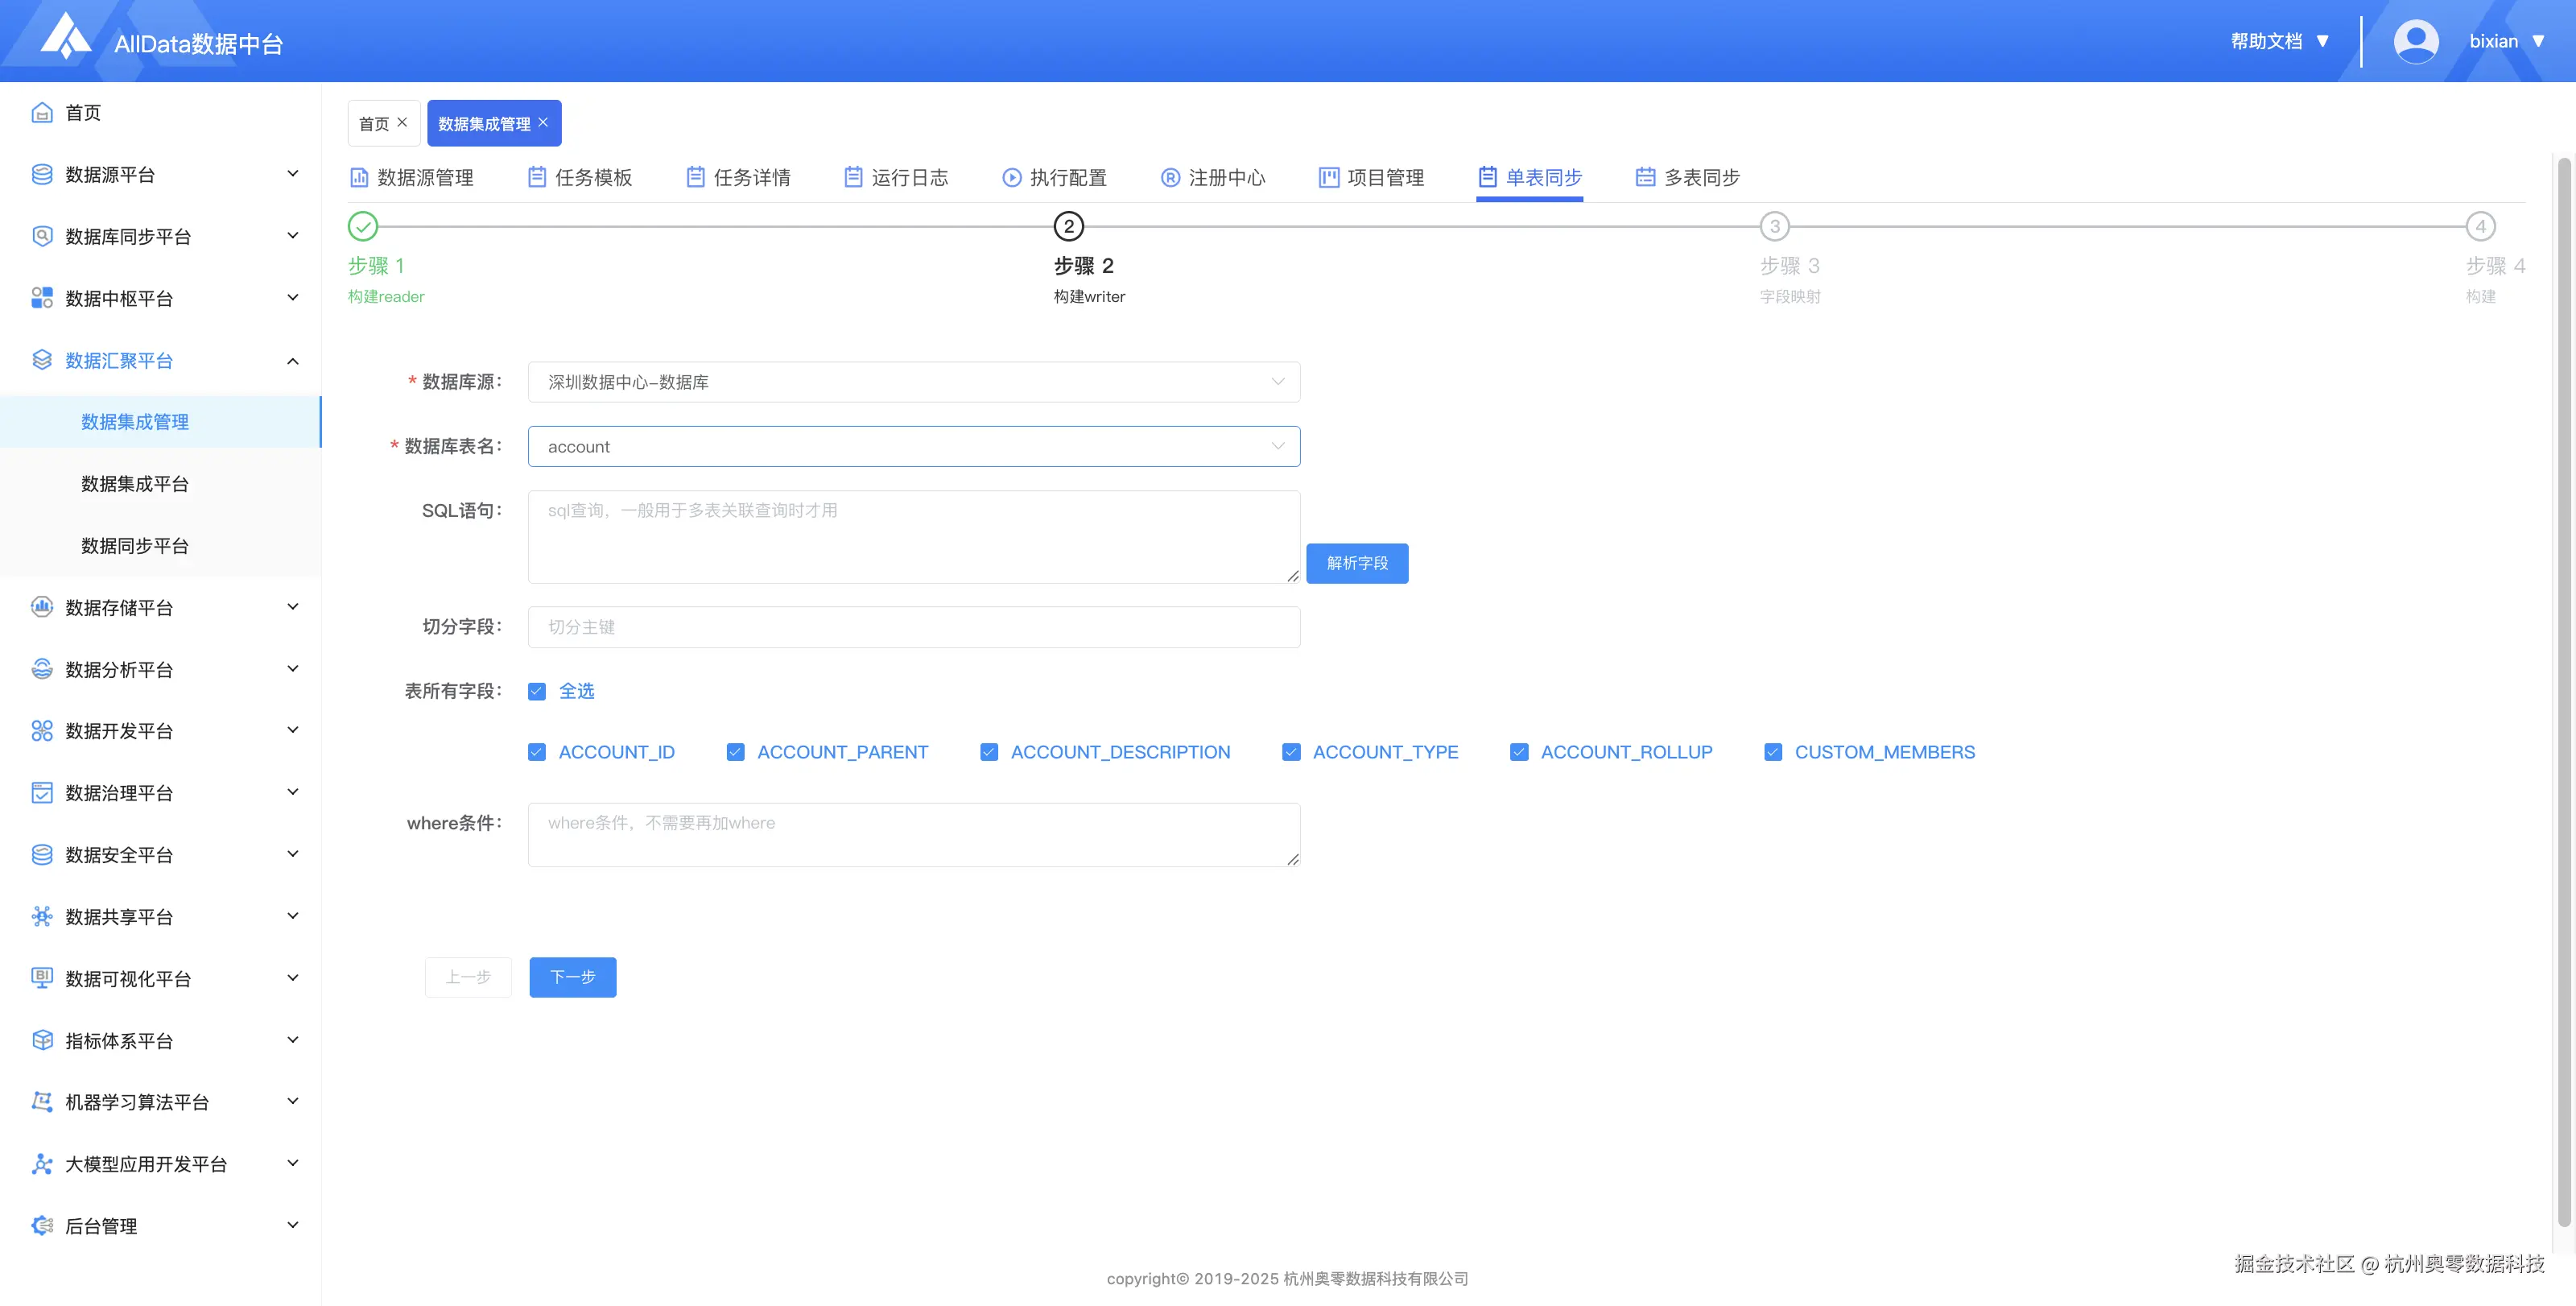The image size is (2576, 1306).
Task: Click the 数据共享平台 sidebar icon
Action: 42,916
